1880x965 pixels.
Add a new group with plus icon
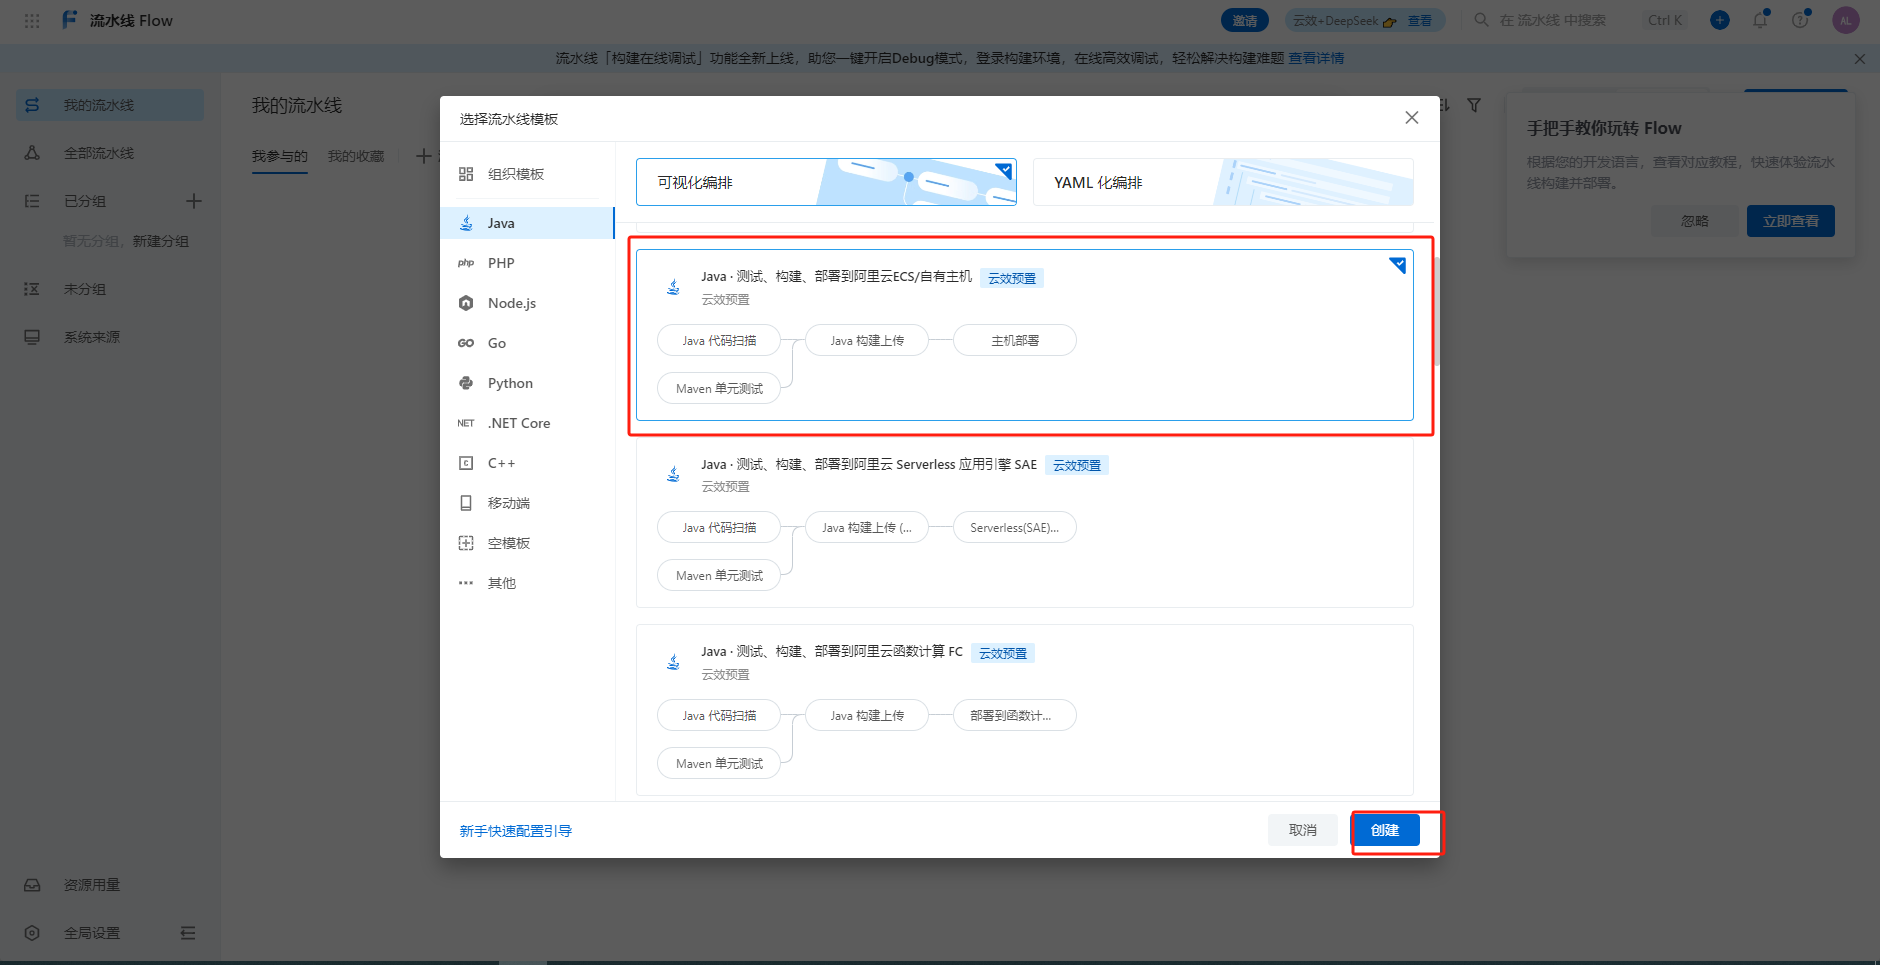point(194,201)
